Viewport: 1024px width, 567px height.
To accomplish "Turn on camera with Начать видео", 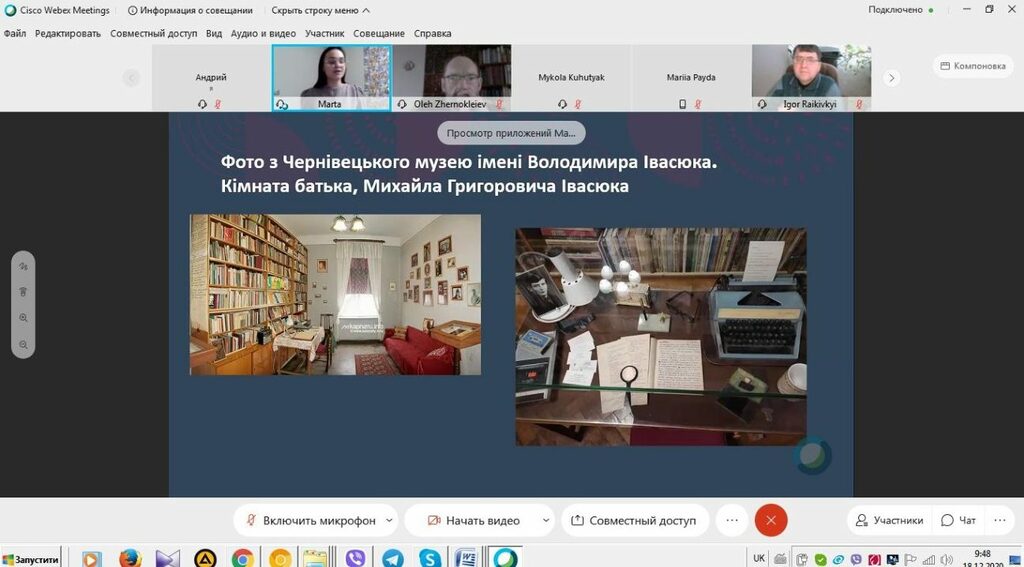I will (473, 520).
